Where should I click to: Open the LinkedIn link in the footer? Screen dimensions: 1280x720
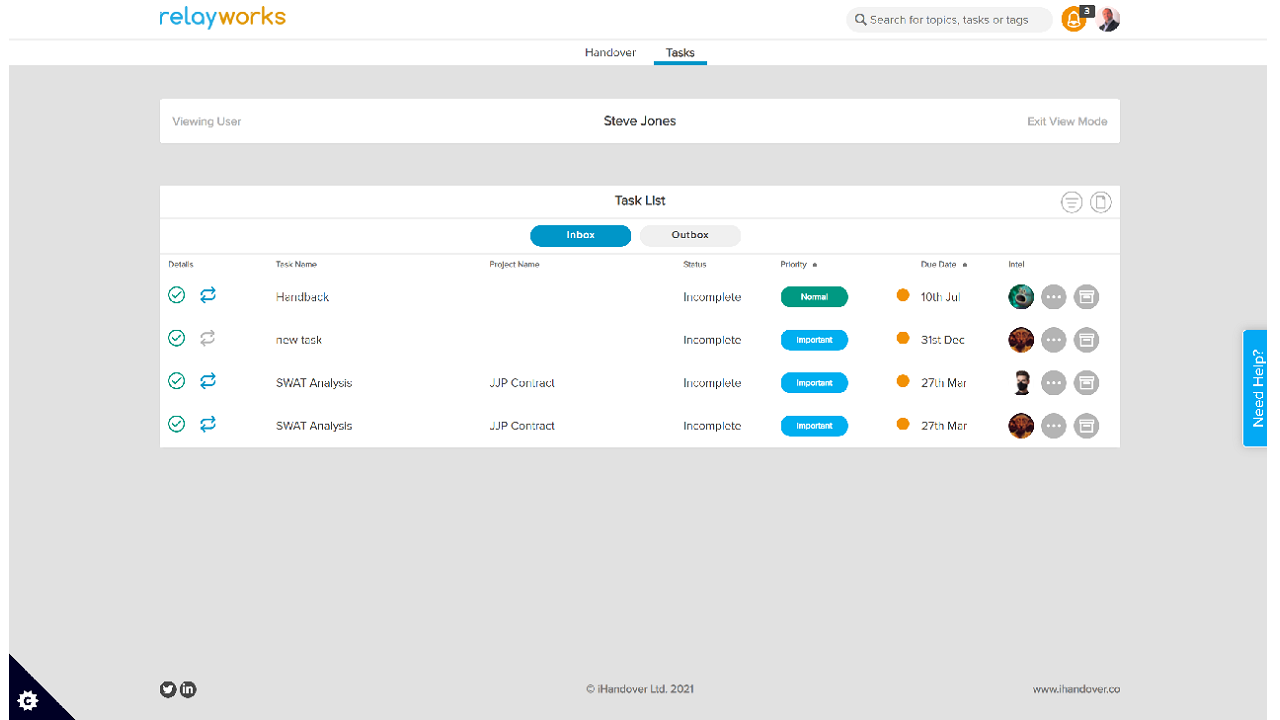[x=188, y=689]
